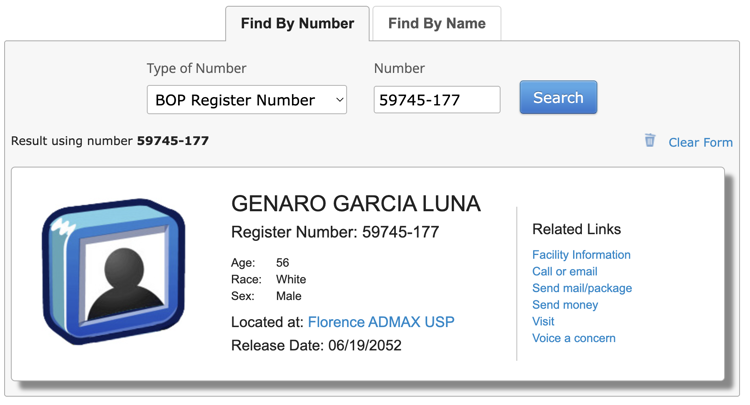
Task: Click the Release Date 06/19/2052 text
Action: click(316, 345)
